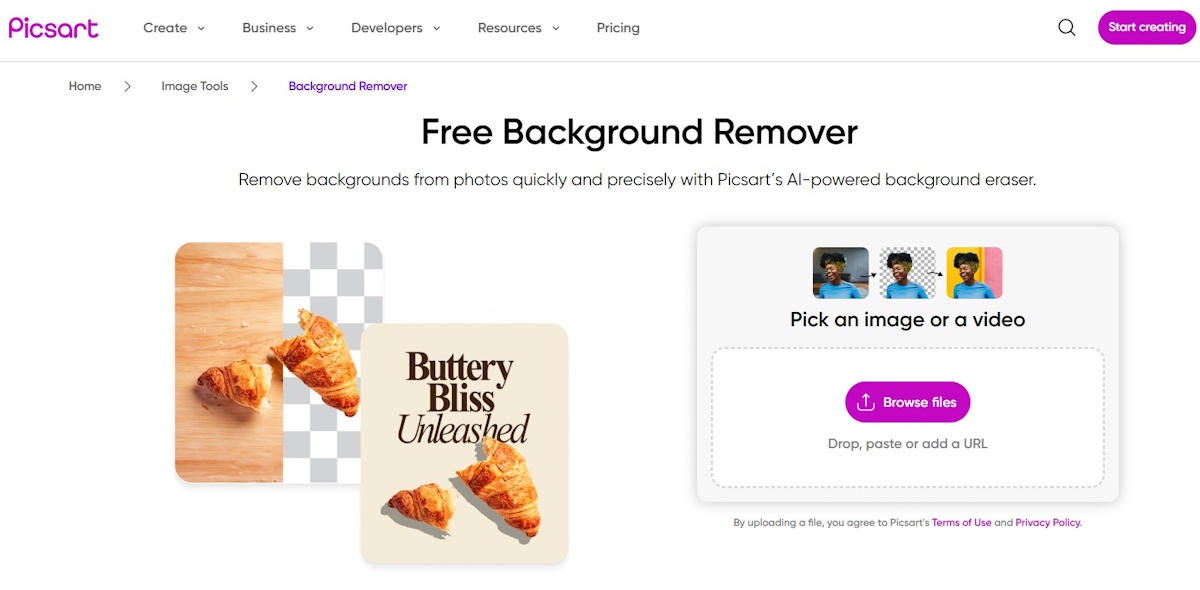Click the upload icon in Browse files
Screen dimensions: 1200x590
[x=866, y=402]
